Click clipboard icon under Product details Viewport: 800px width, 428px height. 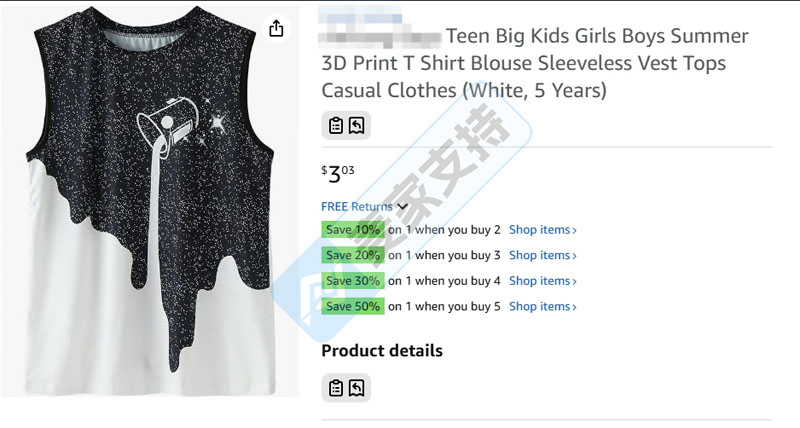click(336, 388)
